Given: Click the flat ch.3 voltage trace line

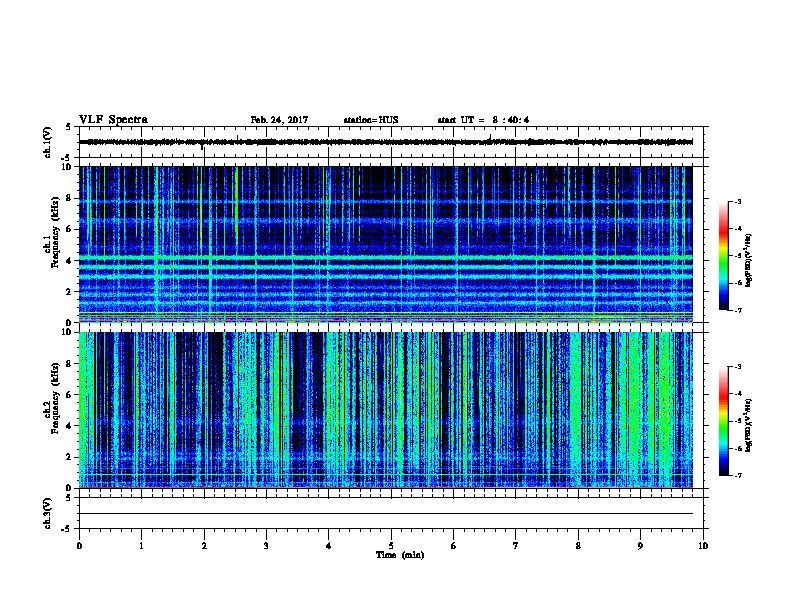Looking at the screenshot, I should click(386, 514).
